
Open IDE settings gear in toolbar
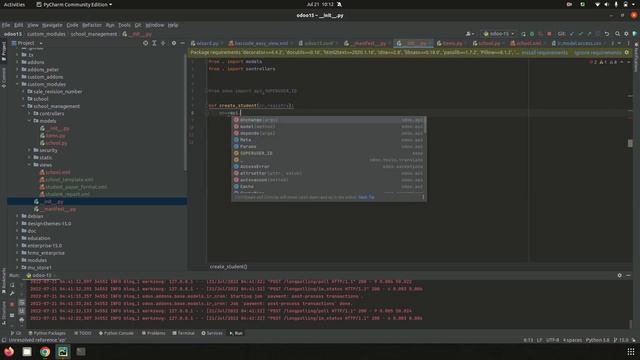pyautogui.click(x=626, y=34)
